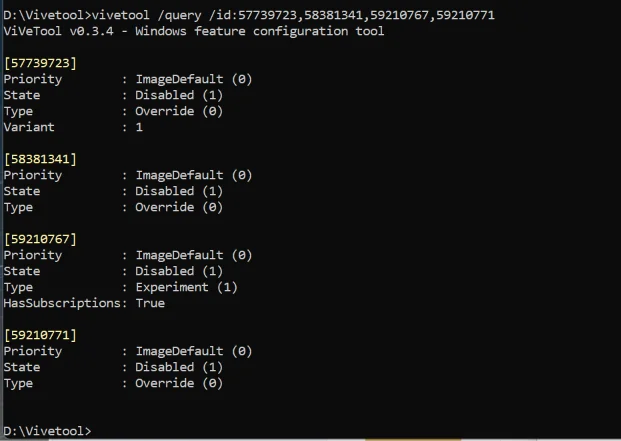The height and width of the screenshot is (441, 621).
Task: Click Disabled (1) state under 59210771
Action: click(179, 367)
